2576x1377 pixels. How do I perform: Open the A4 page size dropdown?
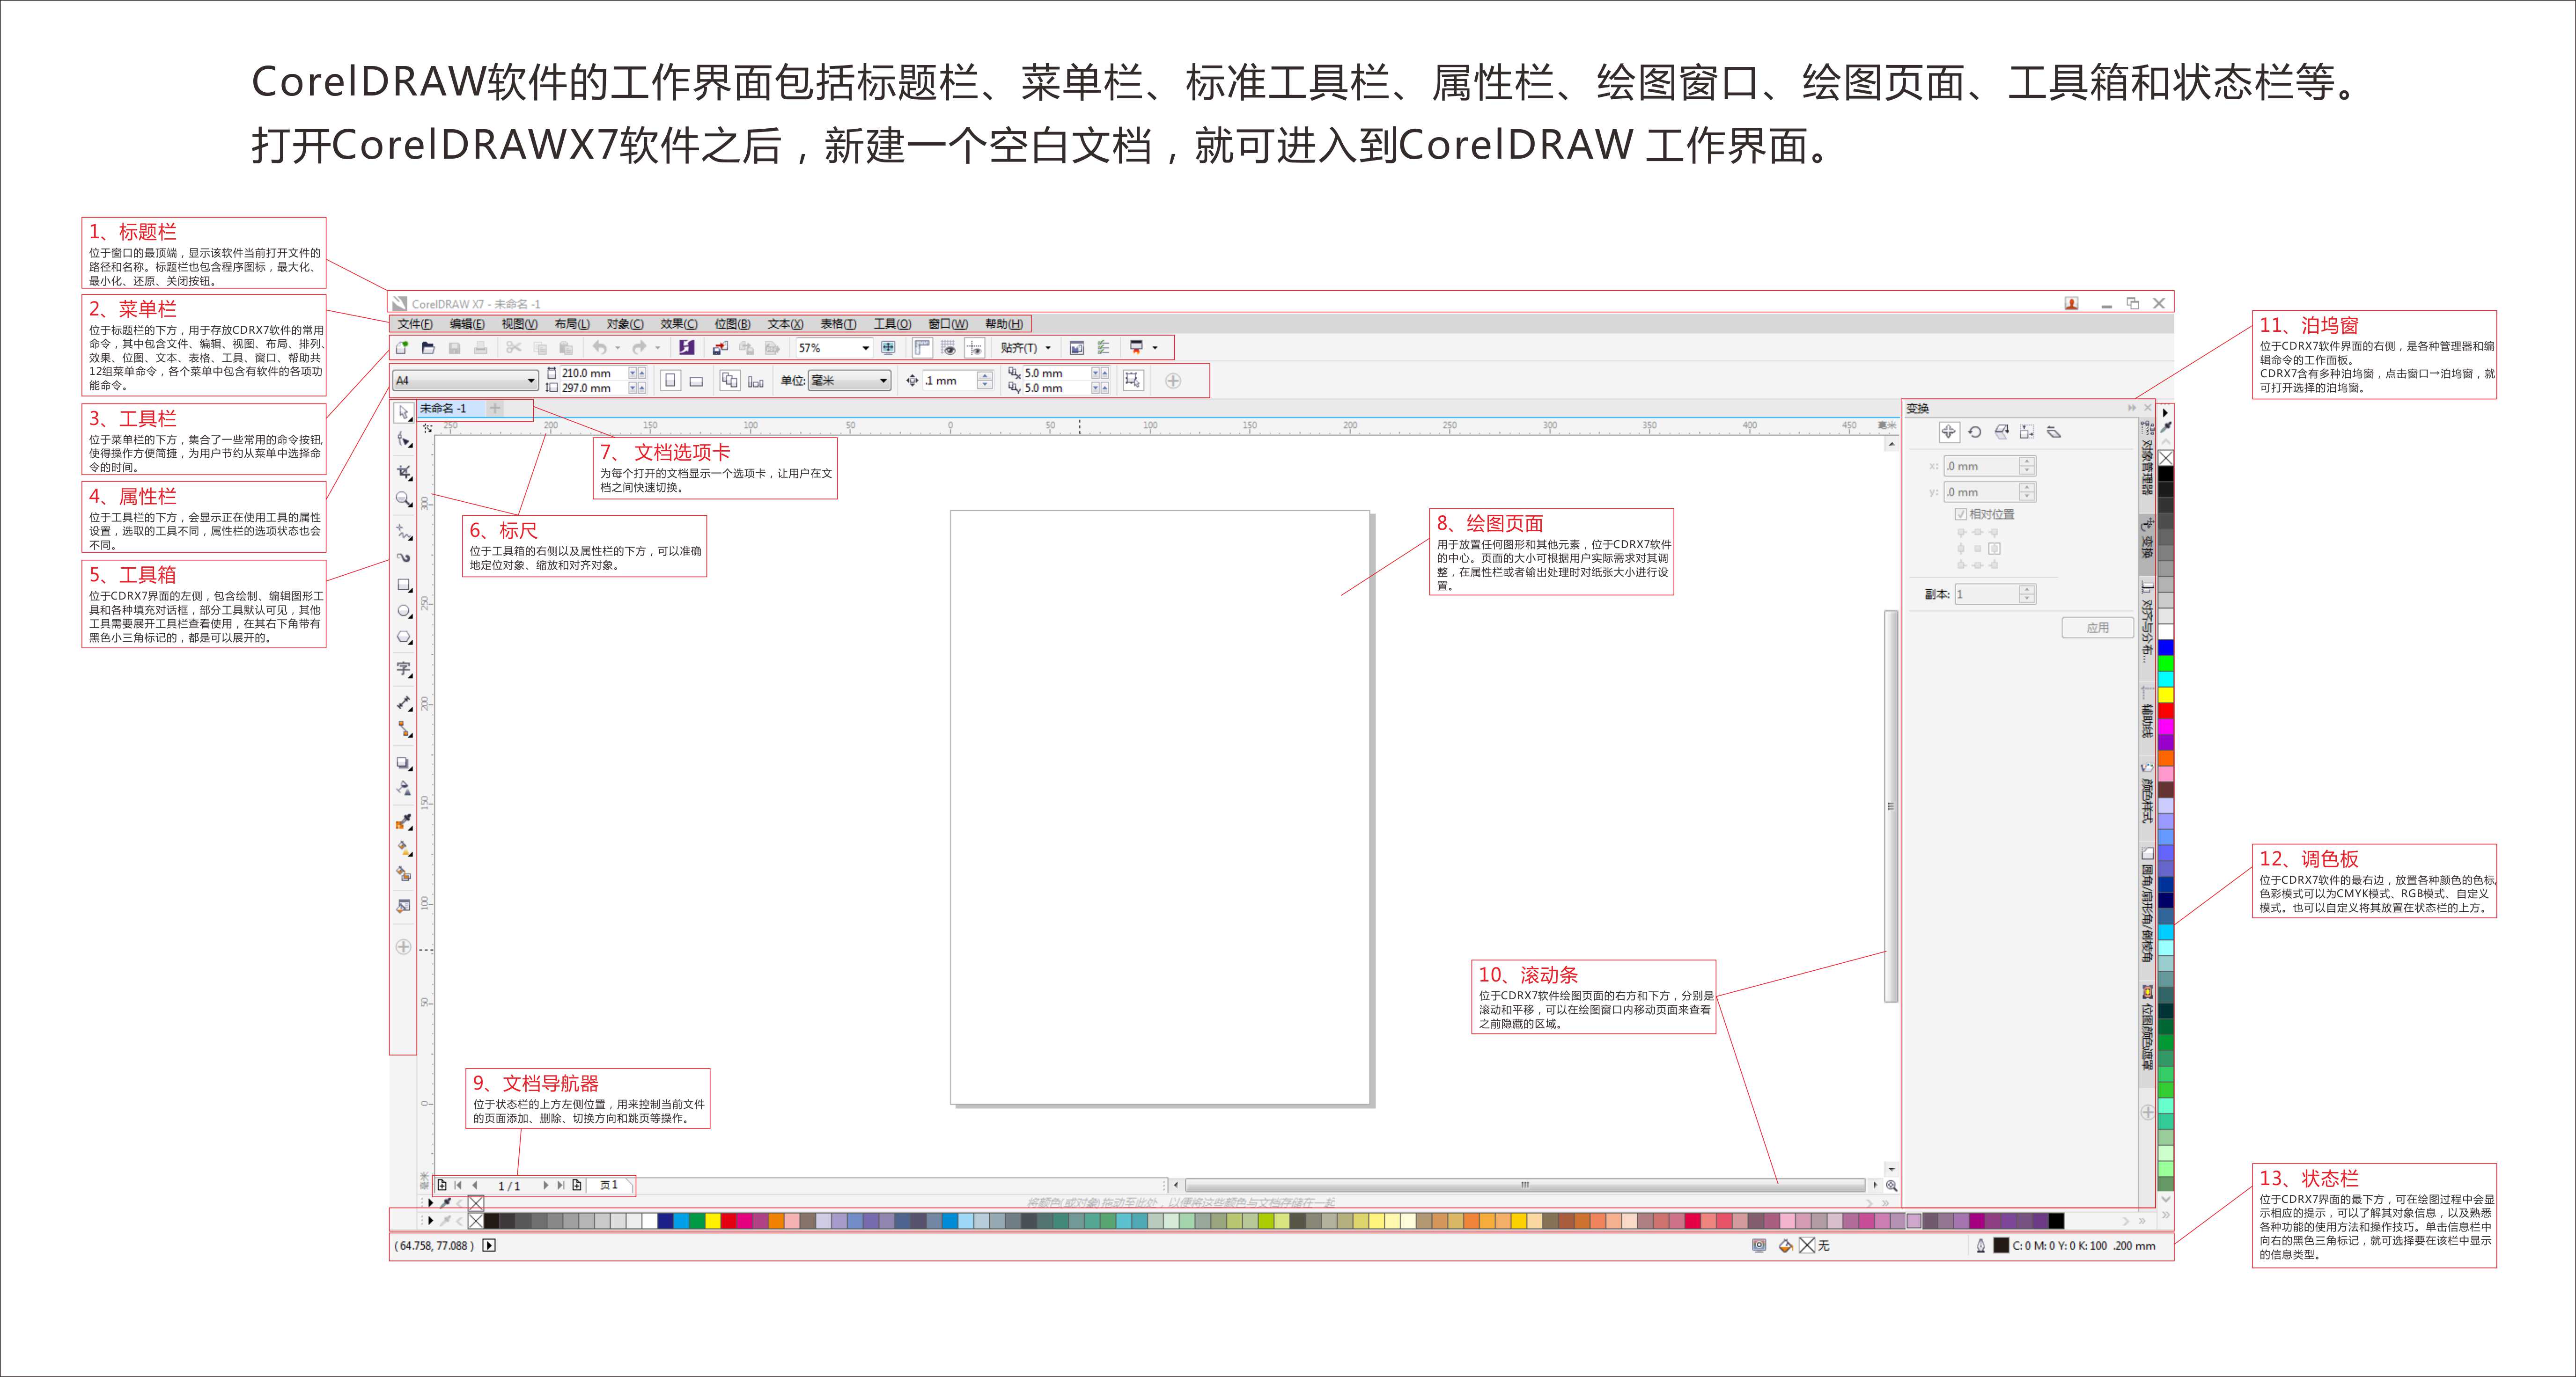click(x=531, y=381)
